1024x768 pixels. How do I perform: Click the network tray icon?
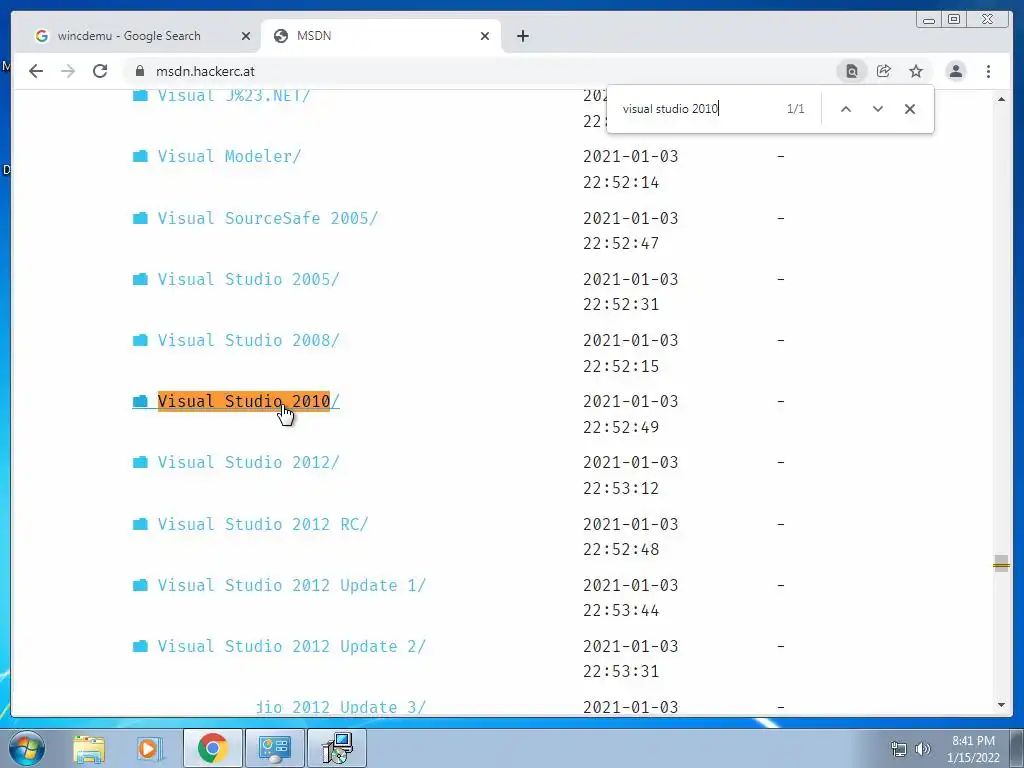[899, 749]
